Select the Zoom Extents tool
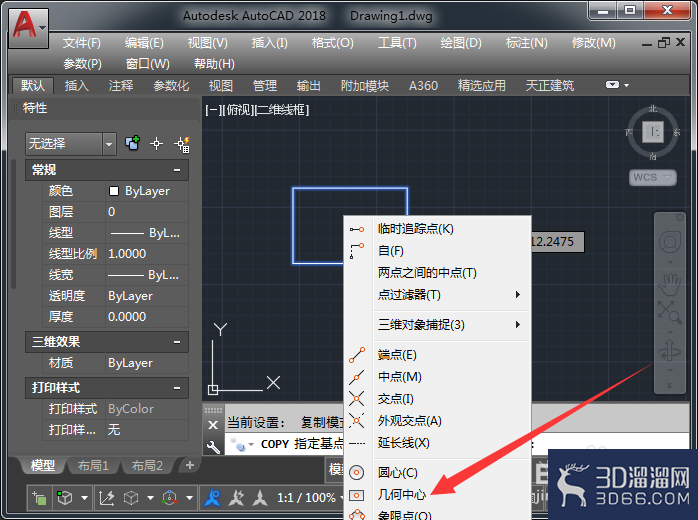This screenshot has height=520, width=698. [x=670, y=312]
